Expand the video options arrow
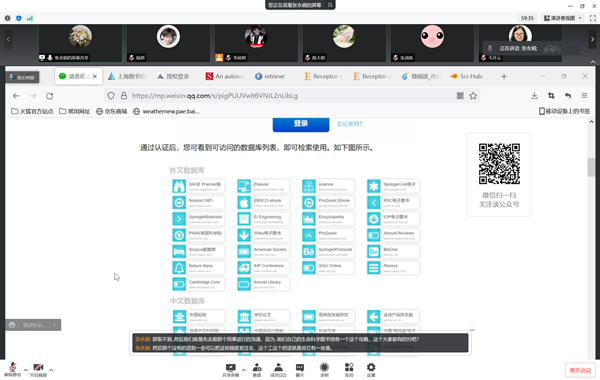This screenshot has width=600, height=380. [51, 370]
